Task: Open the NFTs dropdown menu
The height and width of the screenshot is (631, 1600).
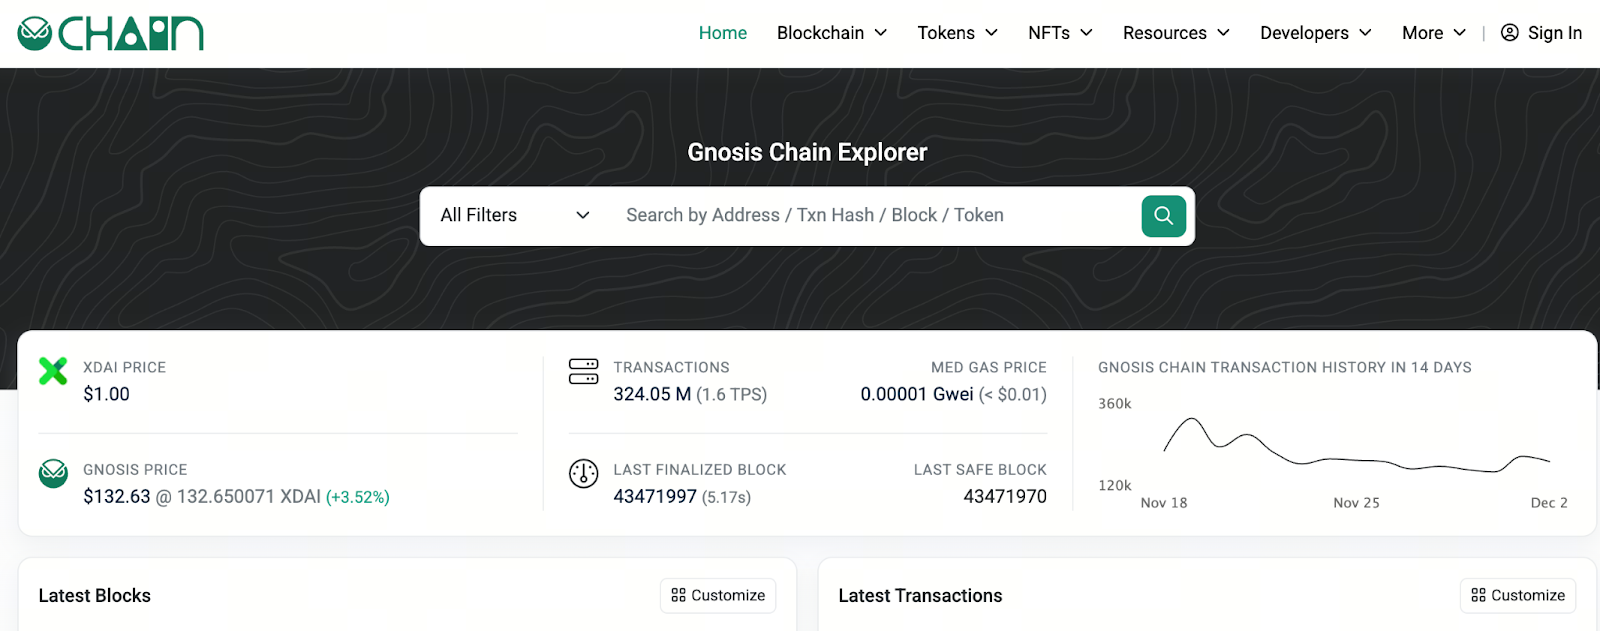Action: point(1060,33)
